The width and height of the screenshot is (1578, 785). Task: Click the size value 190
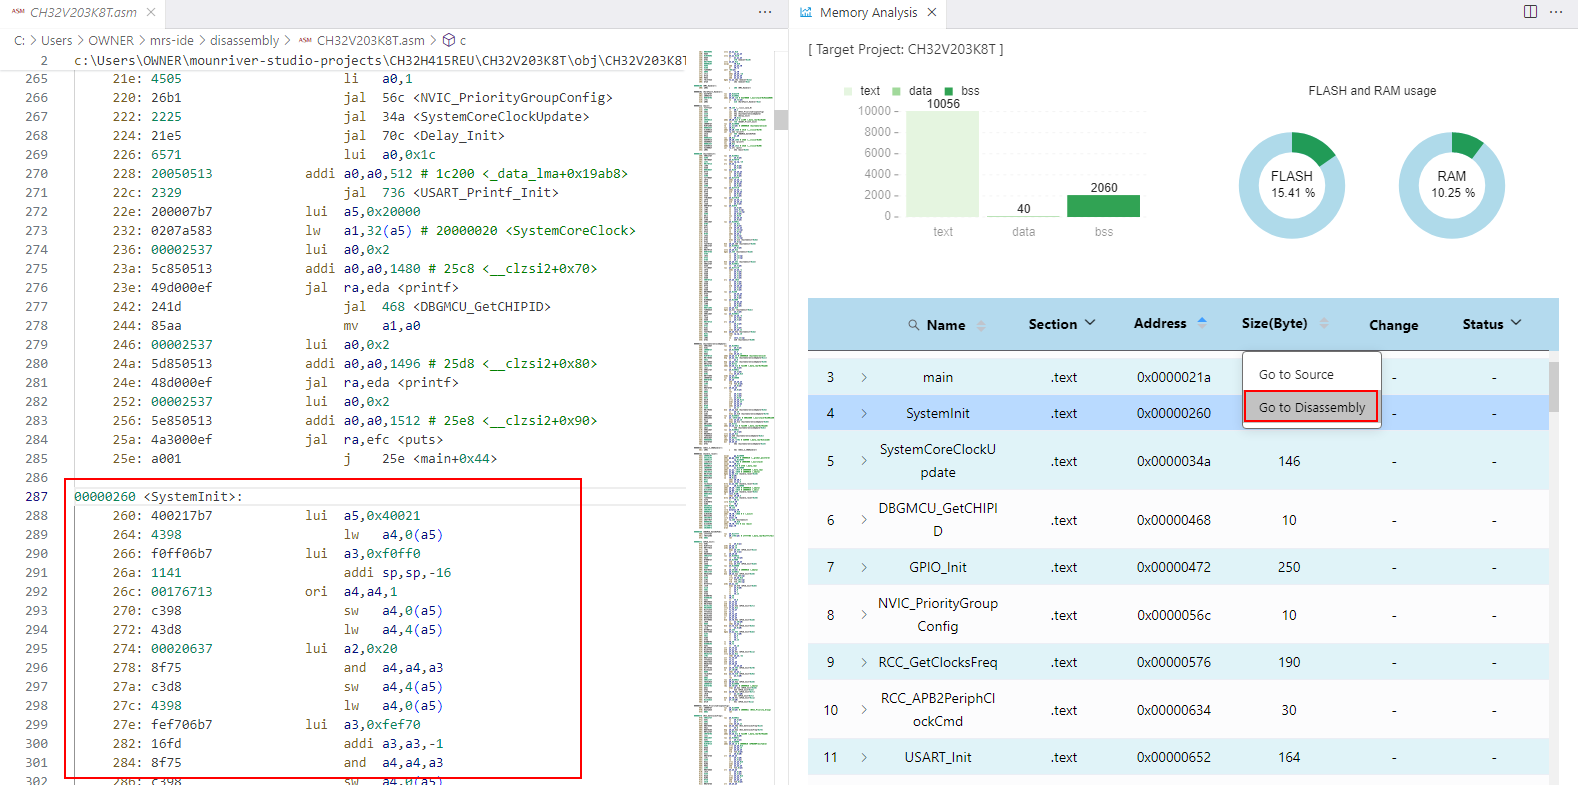tap(1289, 662)
